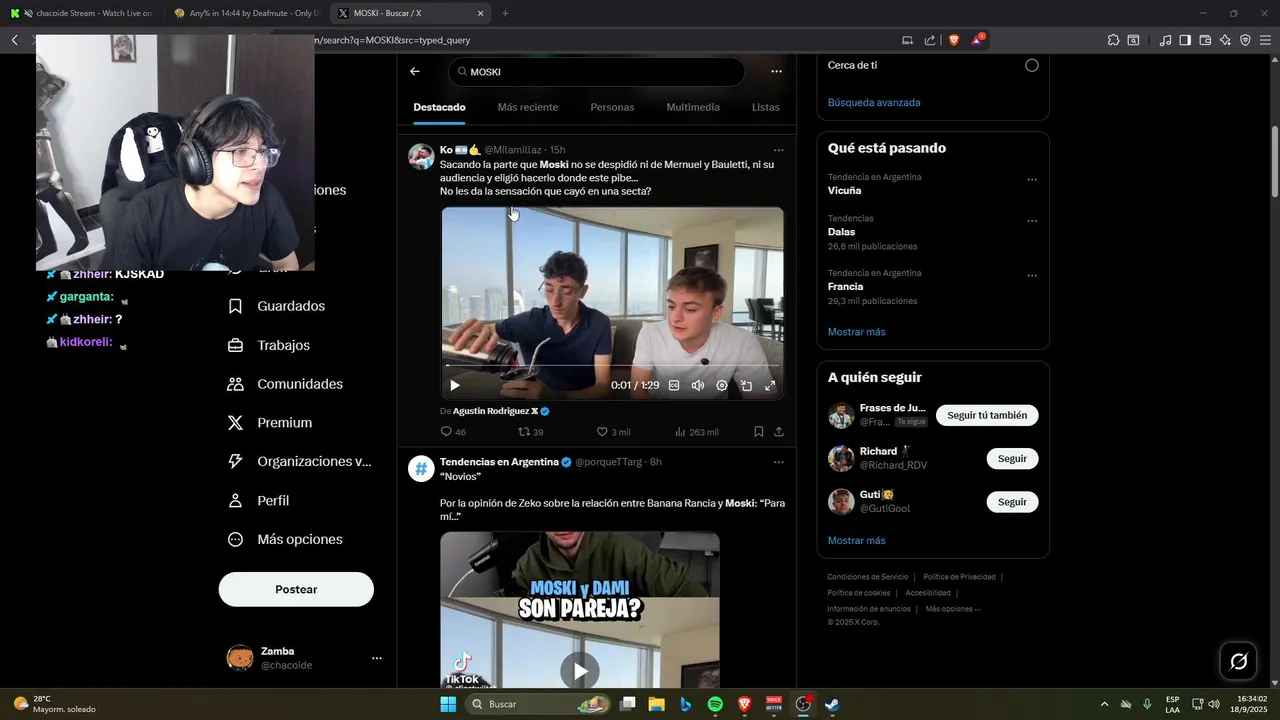Screen dimensions: 1280x720
Task: Open Política de Privacidad link
Action: point(959,577)
